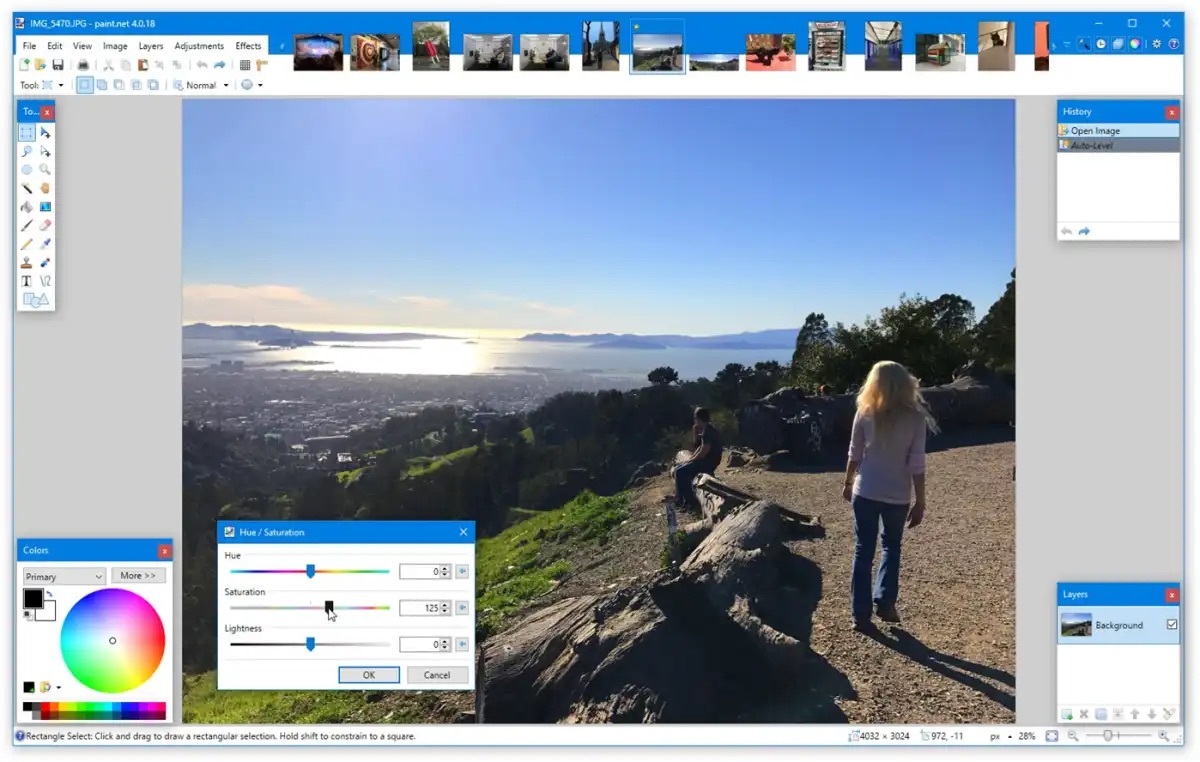1200x762 pixels.
Task: Select the Open Image history entry
Action: 1118,131
